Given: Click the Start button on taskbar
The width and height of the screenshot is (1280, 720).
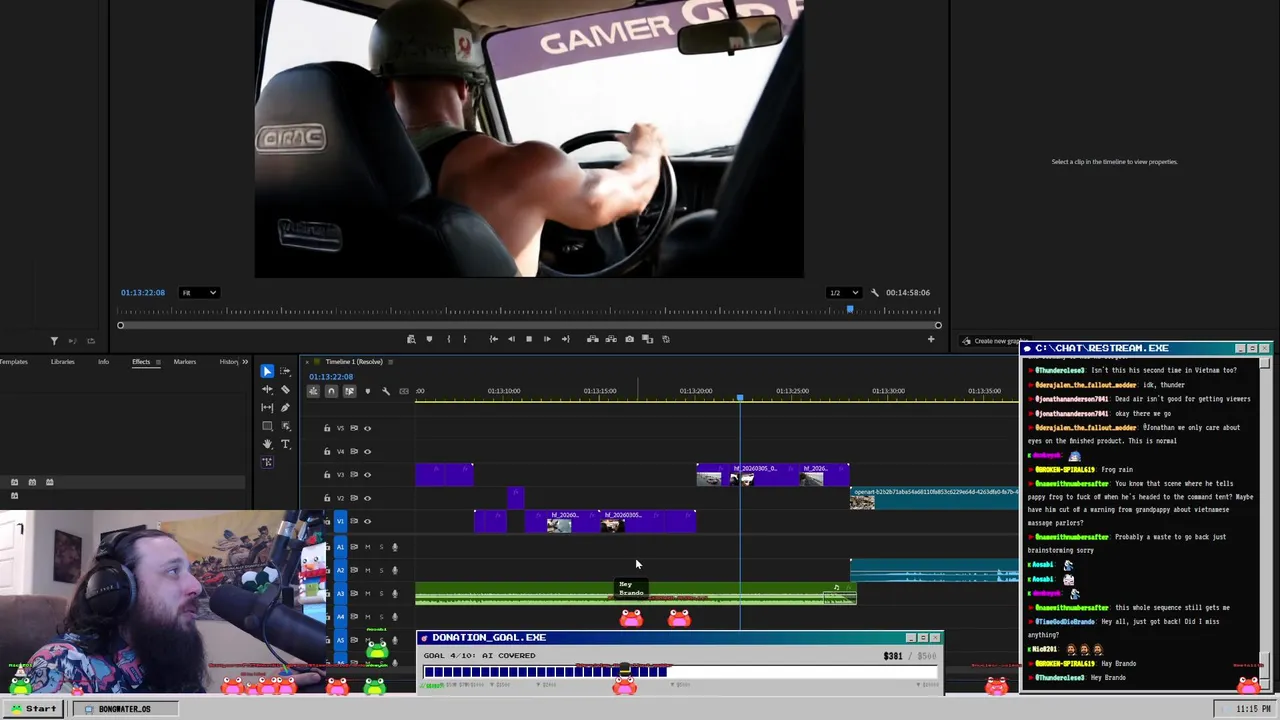Looking at the screenshot, I should coord(34,709).
